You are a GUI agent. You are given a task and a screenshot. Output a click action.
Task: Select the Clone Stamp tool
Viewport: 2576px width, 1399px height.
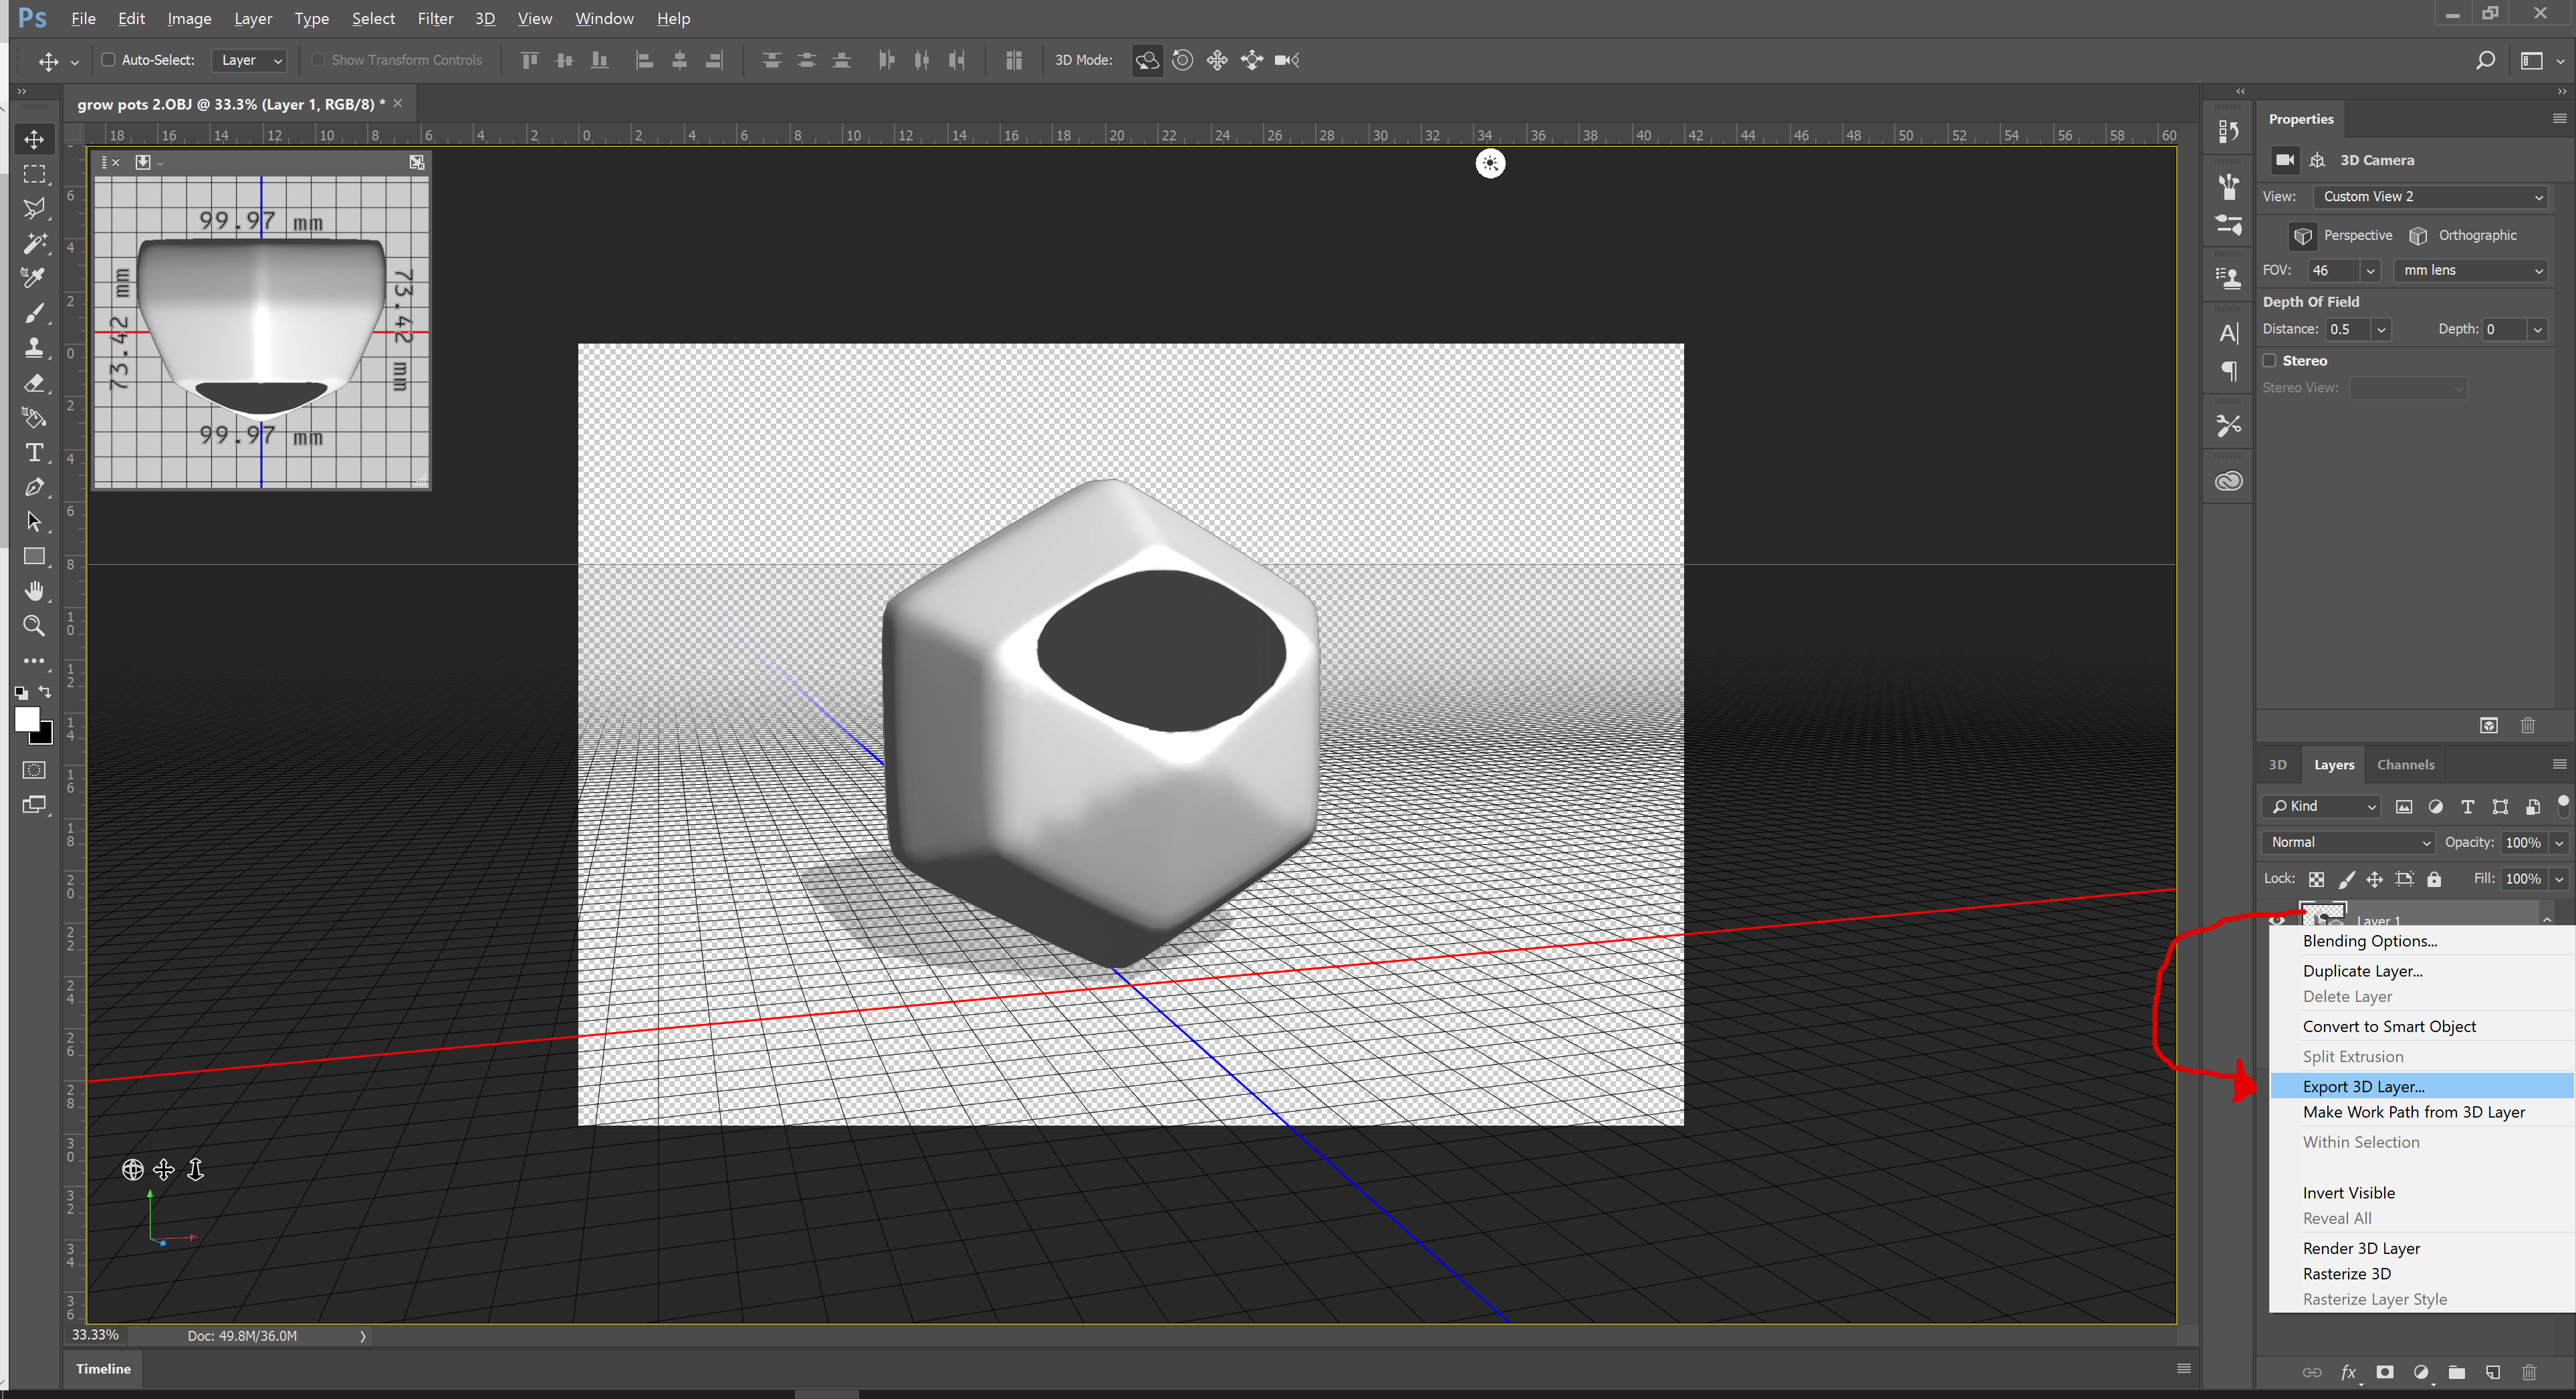click(34, 348)
